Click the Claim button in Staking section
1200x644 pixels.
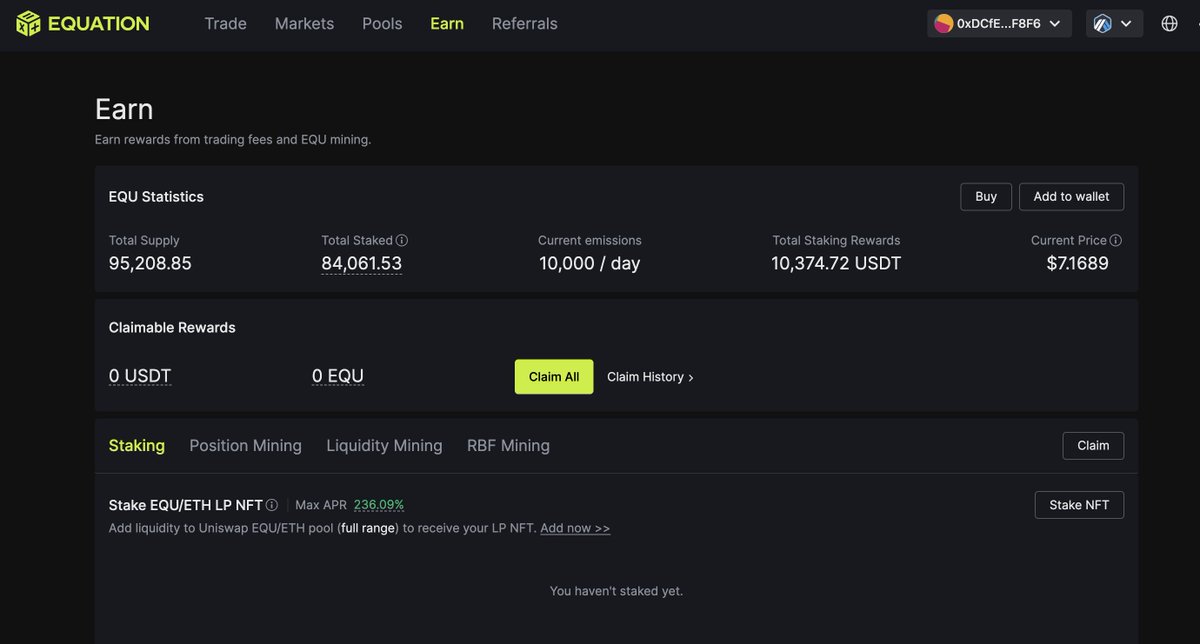1093,446
